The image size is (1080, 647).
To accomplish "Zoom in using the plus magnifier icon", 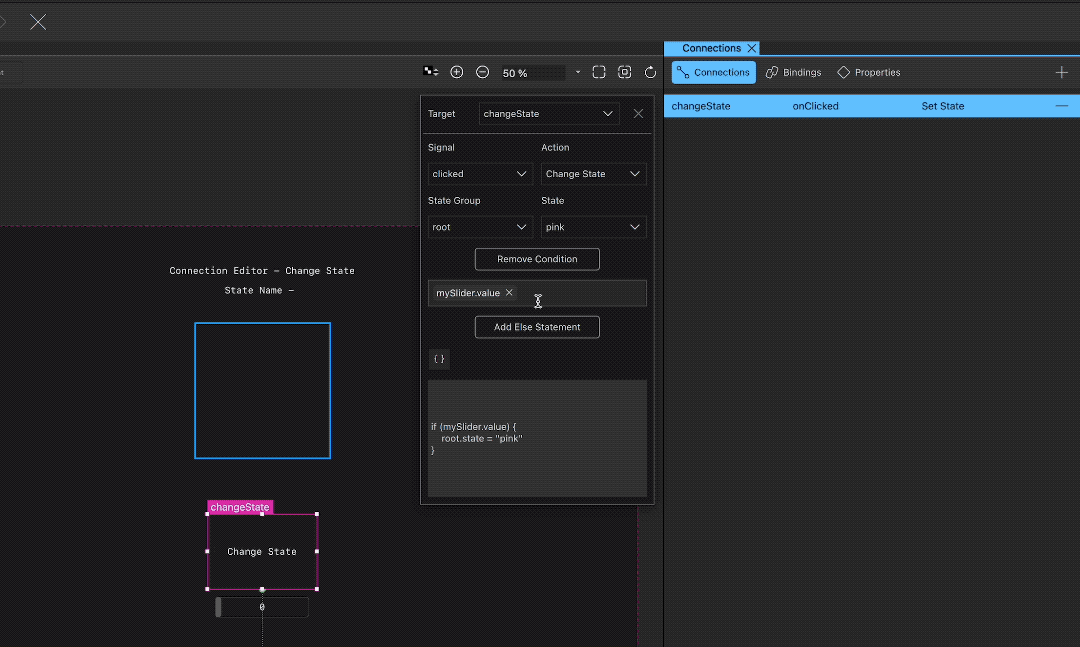I will pyautogui.click(x=457, y=71).
